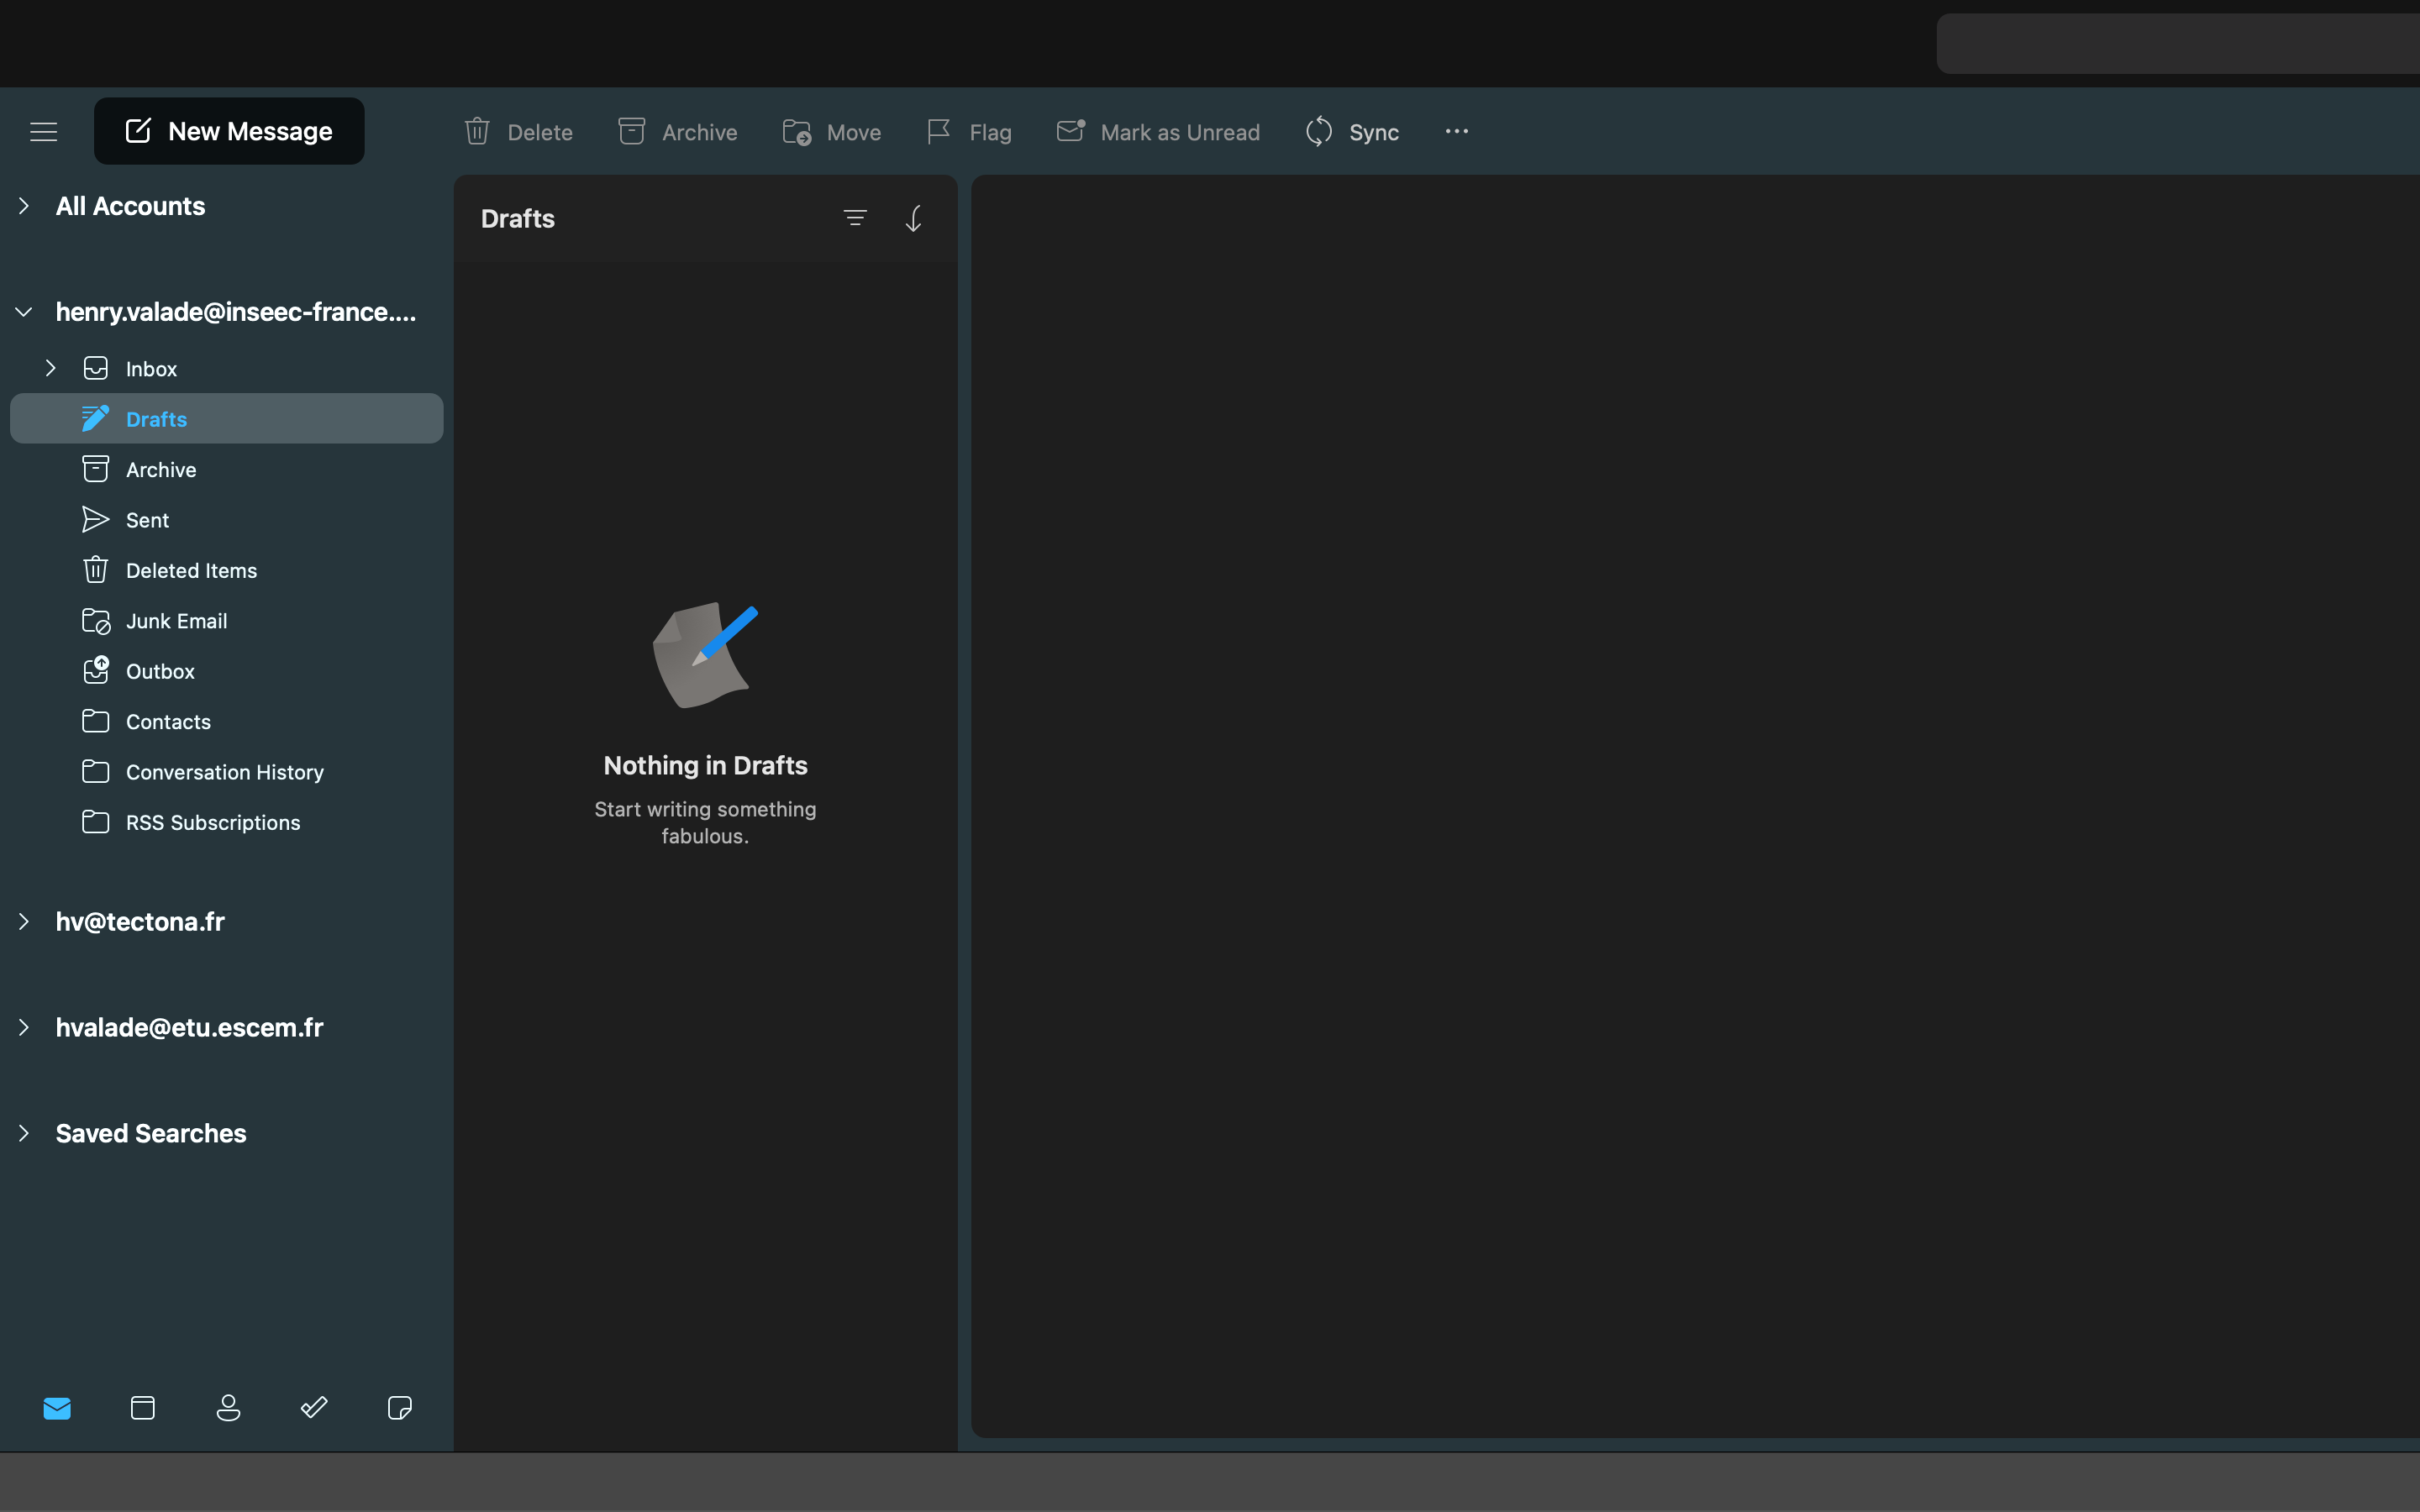Click the Sync toolbar icon
Viewport: 2420px width, 1512px height.
(1318, 132)
